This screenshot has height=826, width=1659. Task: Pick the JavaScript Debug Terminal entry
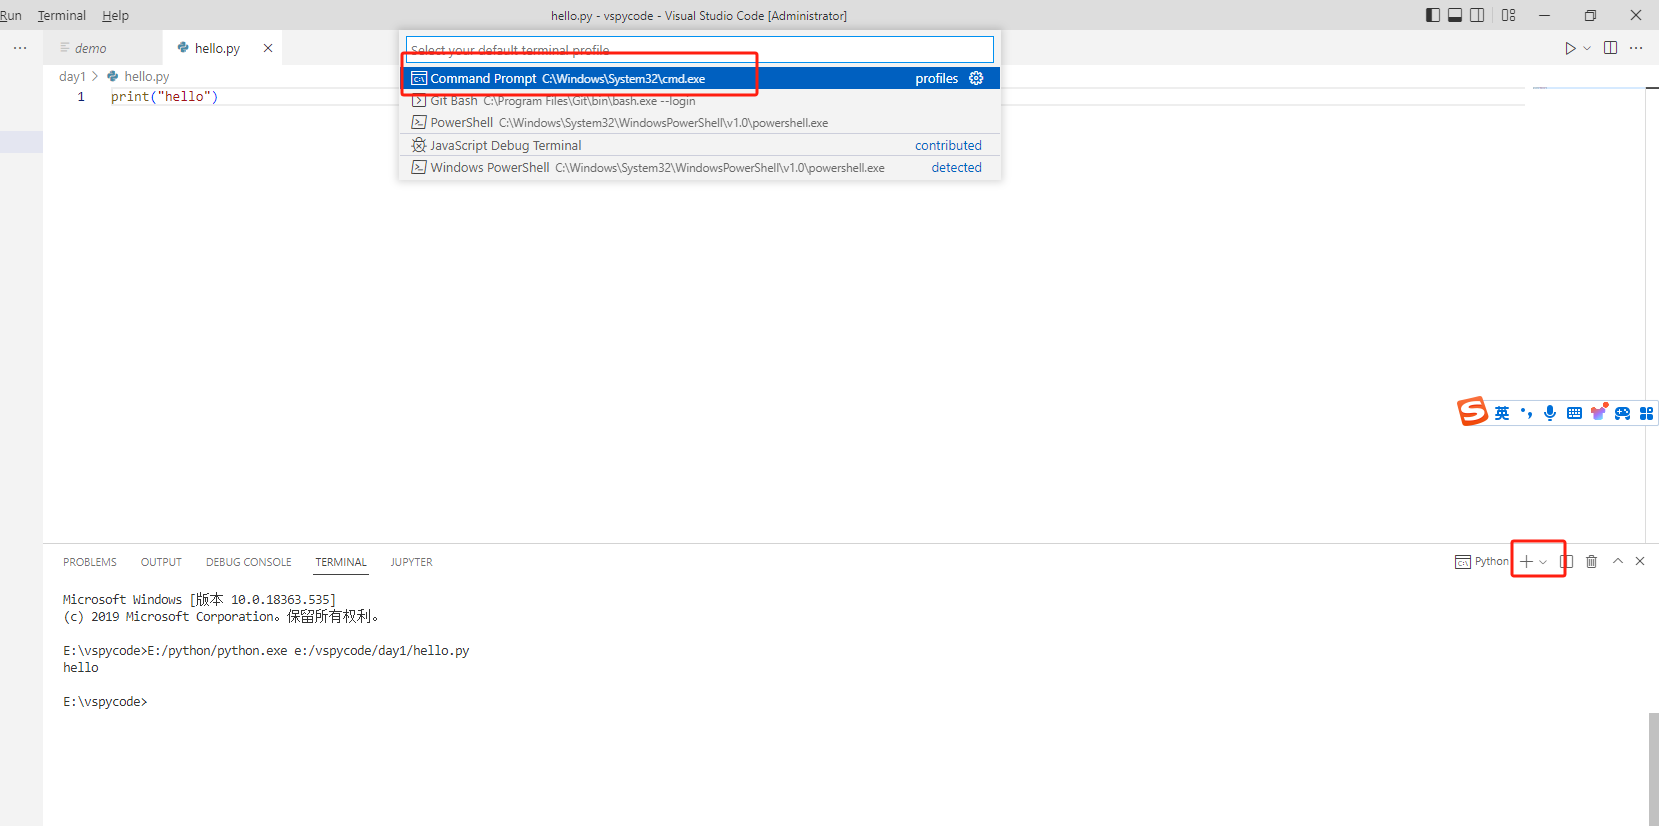tap(700, 145)
